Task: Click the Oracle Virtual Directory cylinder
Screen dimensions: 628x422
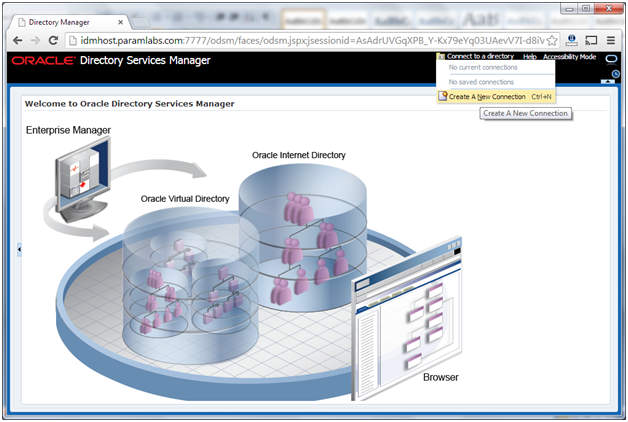Action: (191, 286)
